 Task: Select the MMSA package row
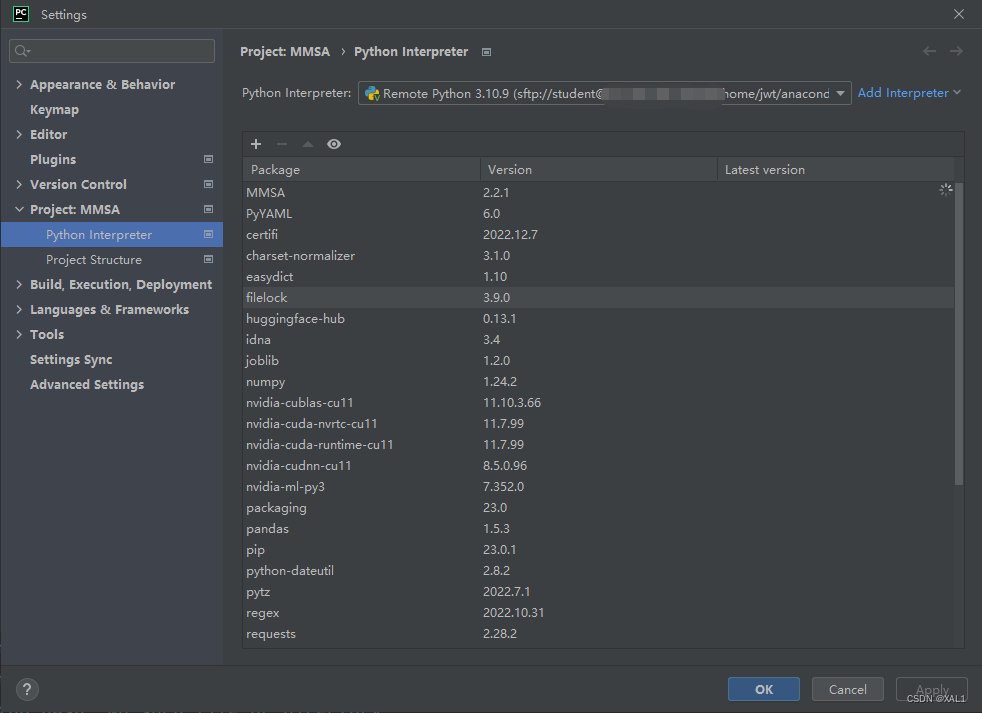point(598,192)
